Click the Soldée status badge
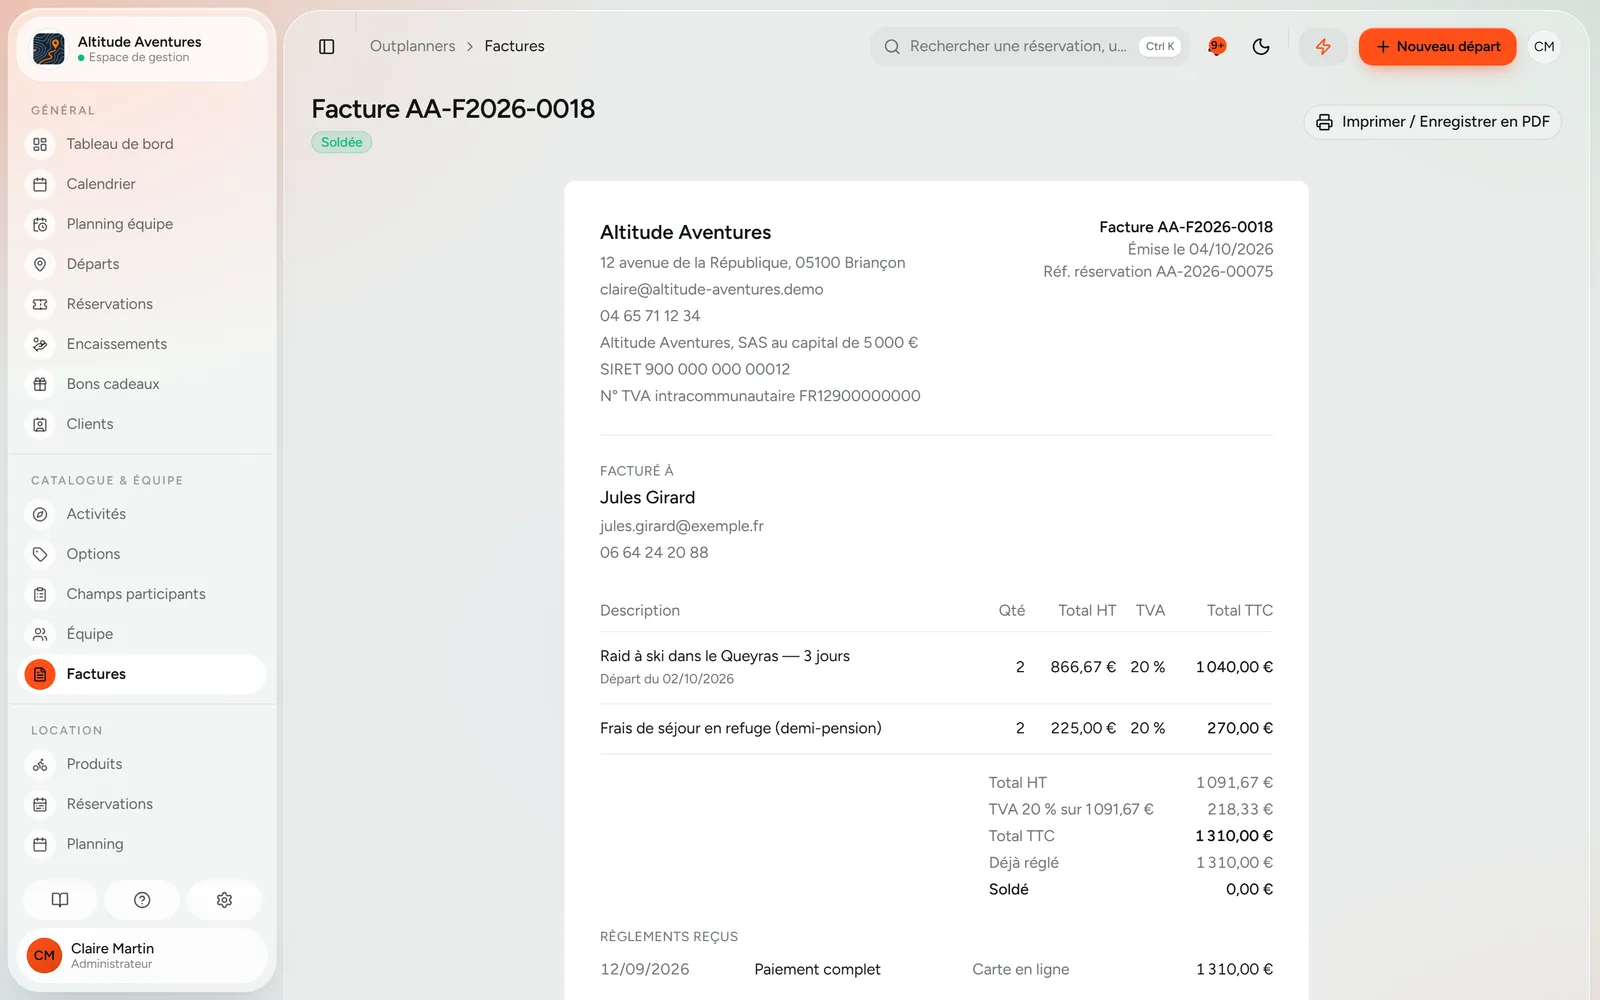 pyautogui.click(x=342, y=142)
